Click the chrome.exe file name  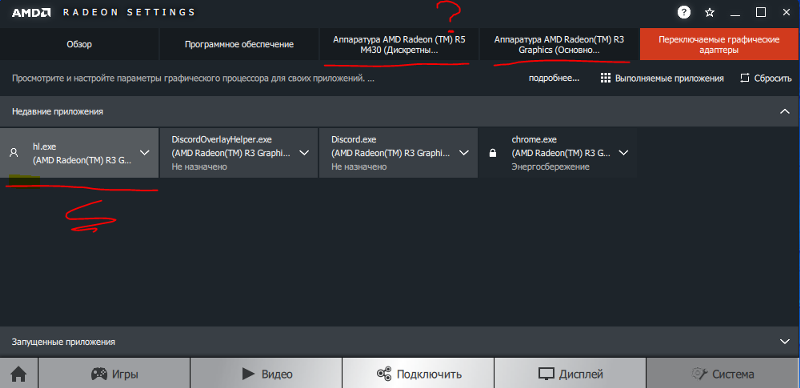click(x=534, y=139)
